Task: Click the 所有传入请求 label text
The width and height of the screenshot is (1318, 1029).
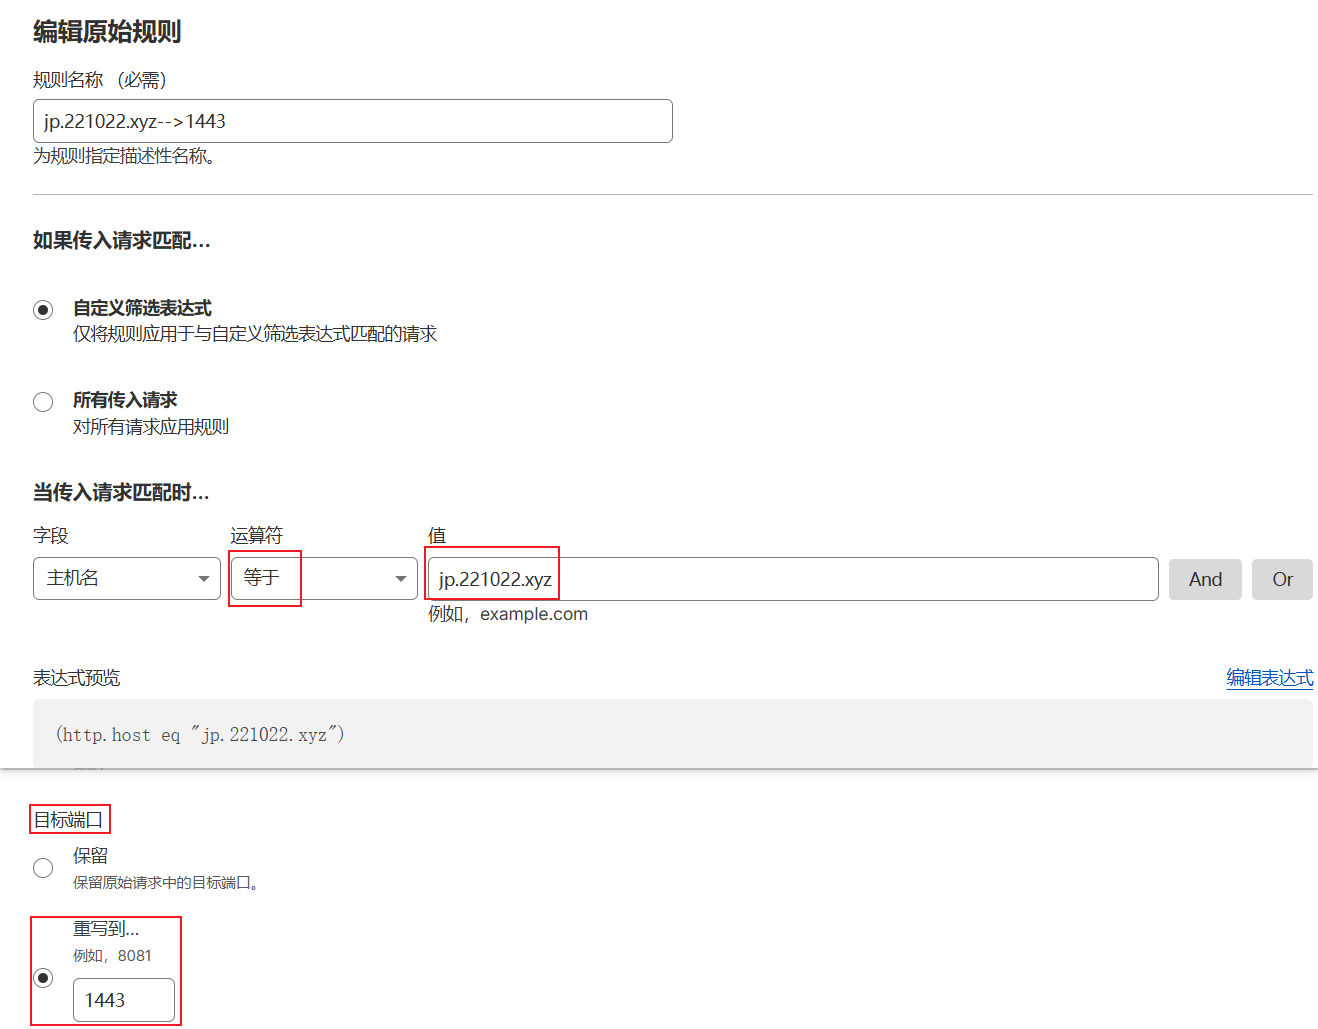Action: click(125, 400)
